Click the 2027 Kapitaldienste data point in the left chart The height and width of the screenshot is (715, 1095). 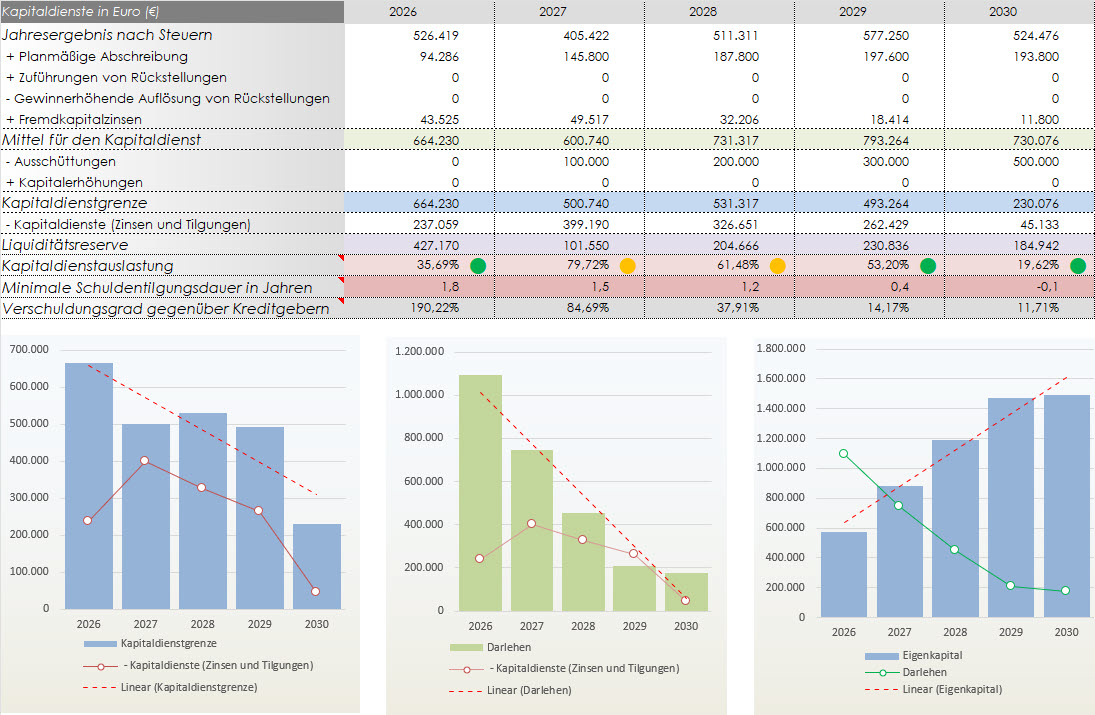pos(145,461)
